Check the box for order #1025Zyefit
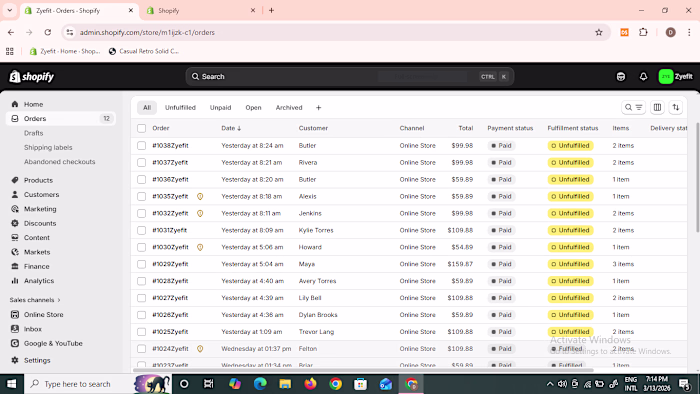Viewport: 700px width, 394px height. coord(142,332)
